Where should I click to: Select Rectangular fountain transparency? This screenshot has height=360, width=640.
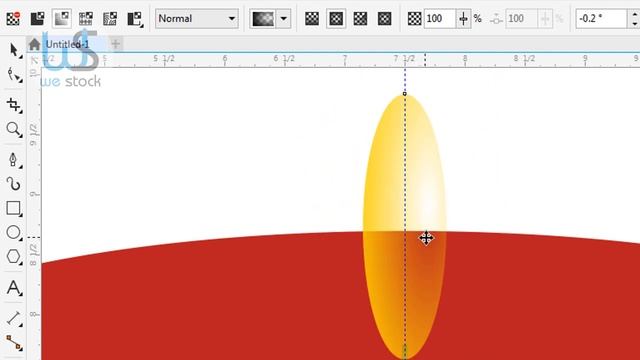coord(384,19)
